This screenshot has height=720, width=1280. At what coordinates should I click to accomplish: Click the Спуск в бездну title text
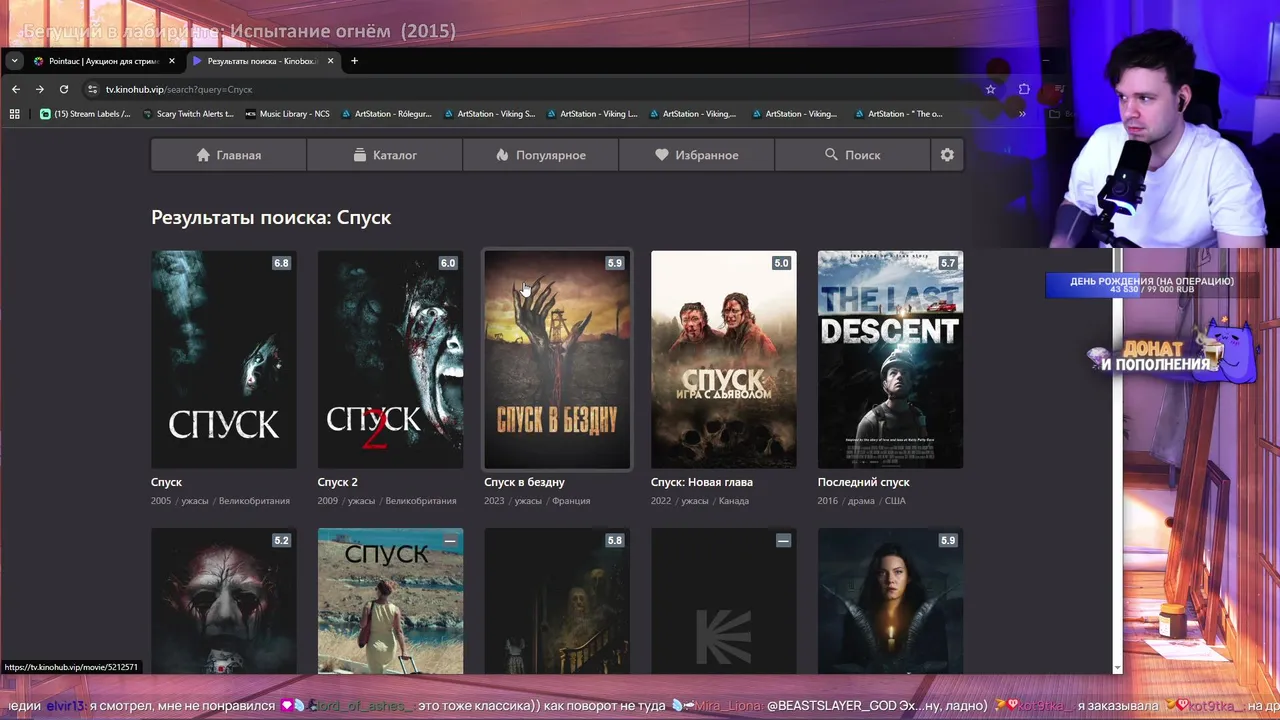pos(524,482)
